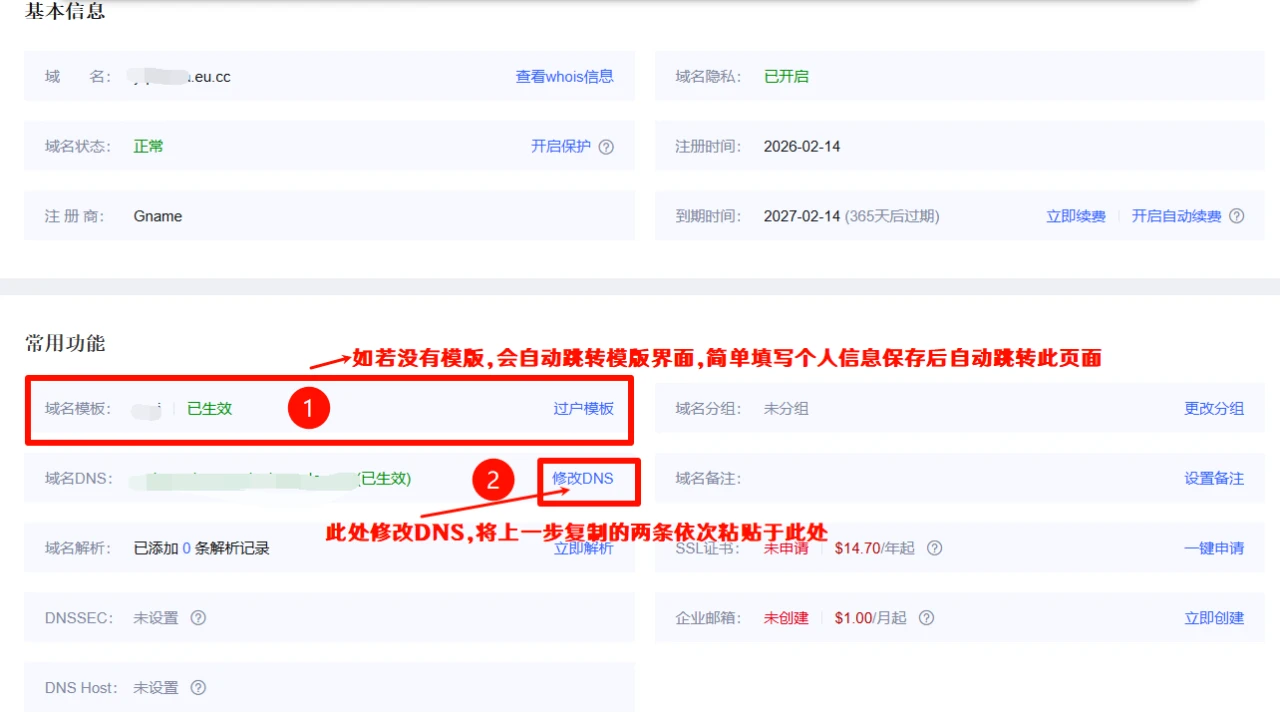Image resolution: width=1280 pixels, height=719 pixels.
Task: Click 立即解析 in the 域名解析 row
Action: pos(584,548)
